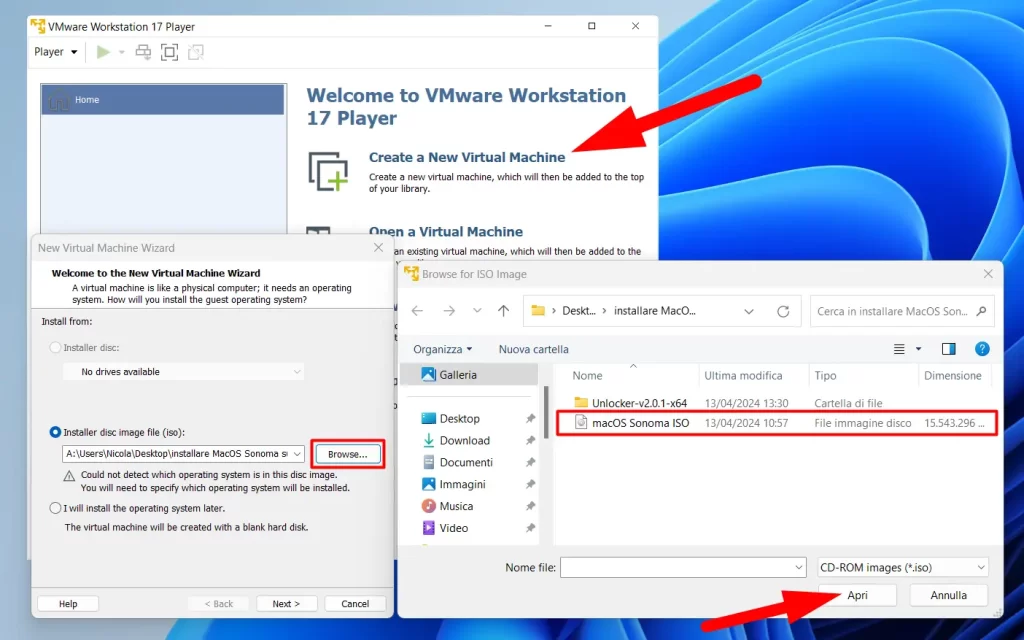Refresh the folder listing
This screenshot has width=1024, height=640.
click(x=783, y=312)
